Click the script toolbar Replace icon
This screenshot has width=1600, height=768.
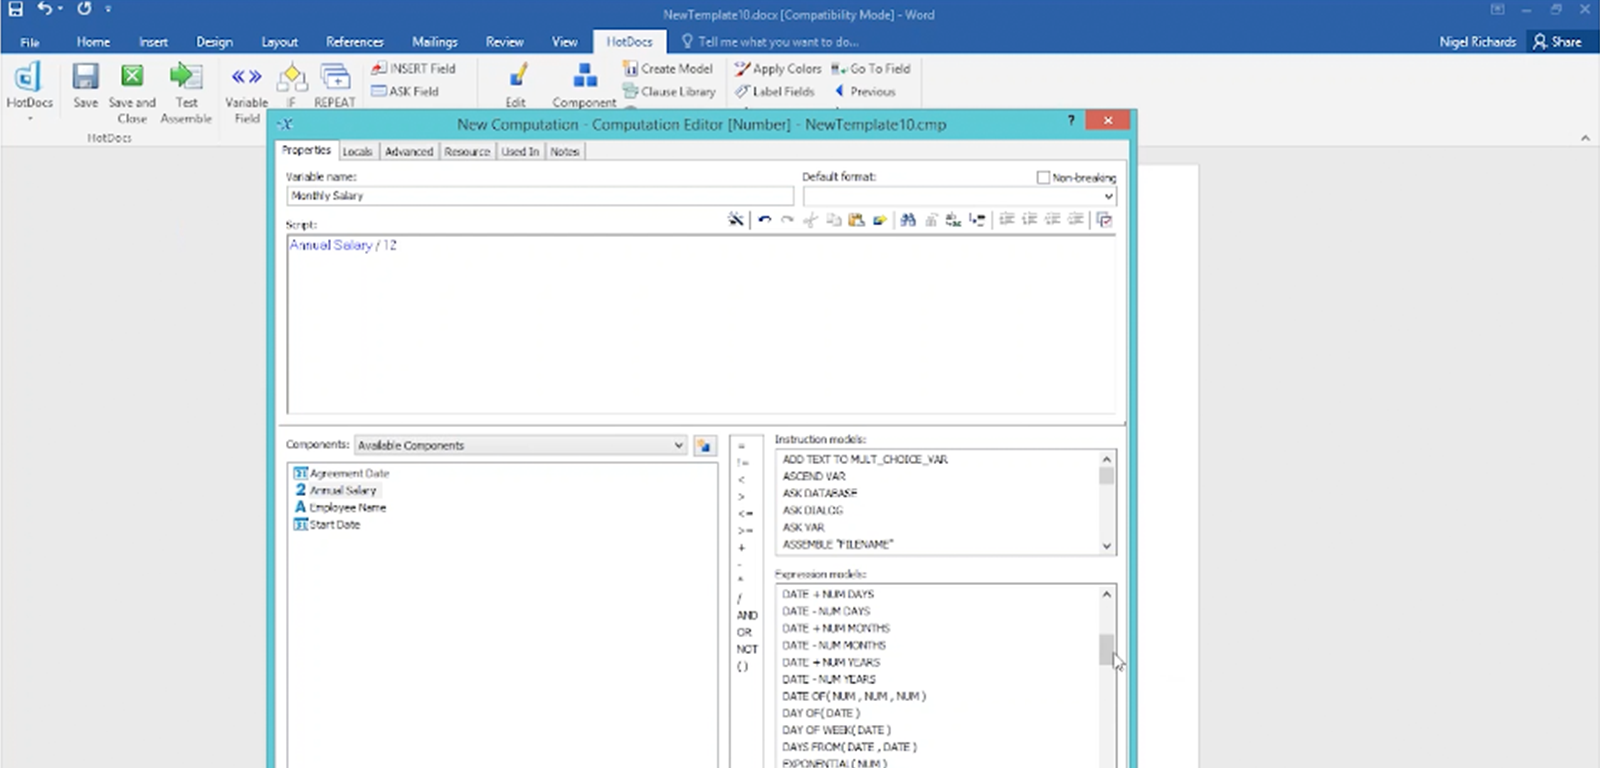(x=954, y=220)
